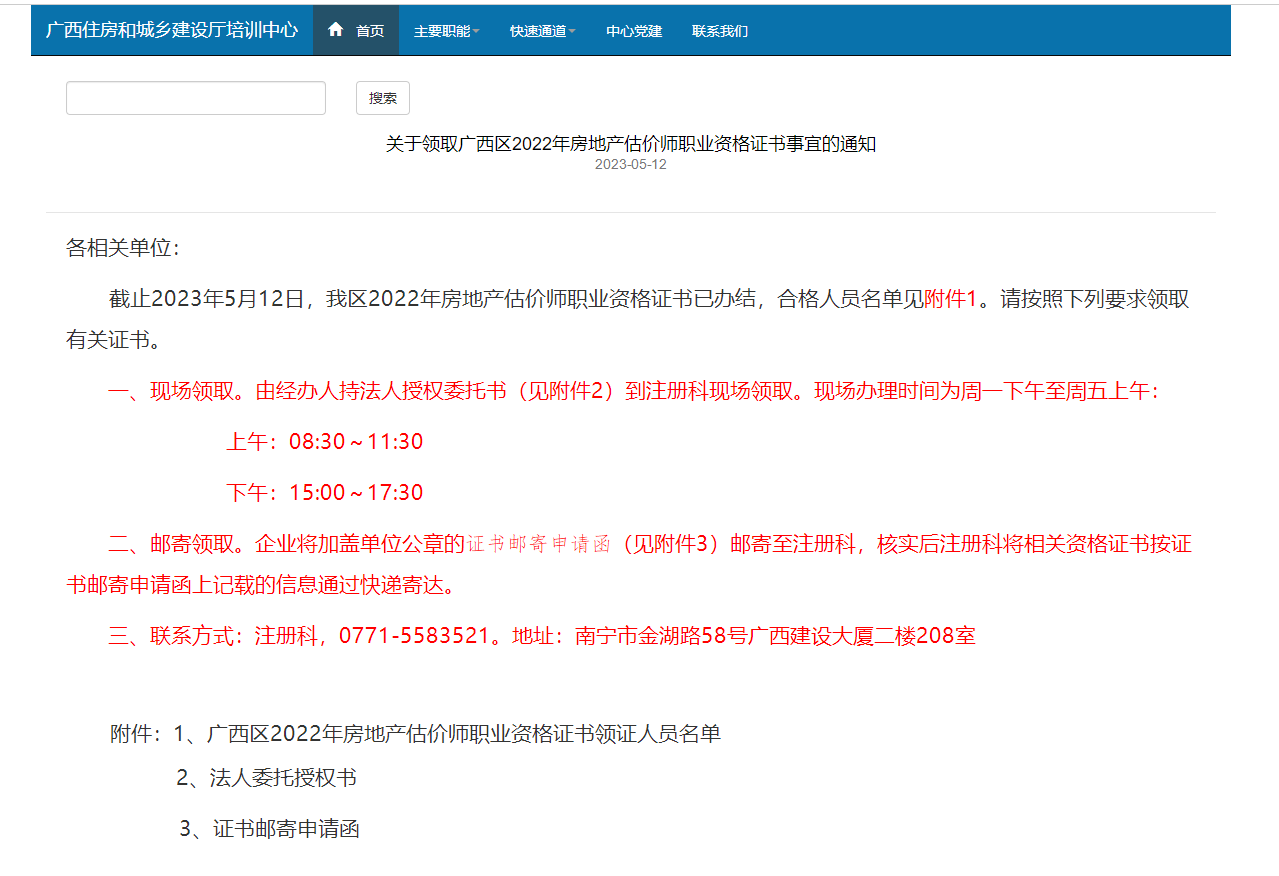Click the afternoon hours 15:00～17:30
This screenshot has width=1279, height=876.
pos(356,493)
